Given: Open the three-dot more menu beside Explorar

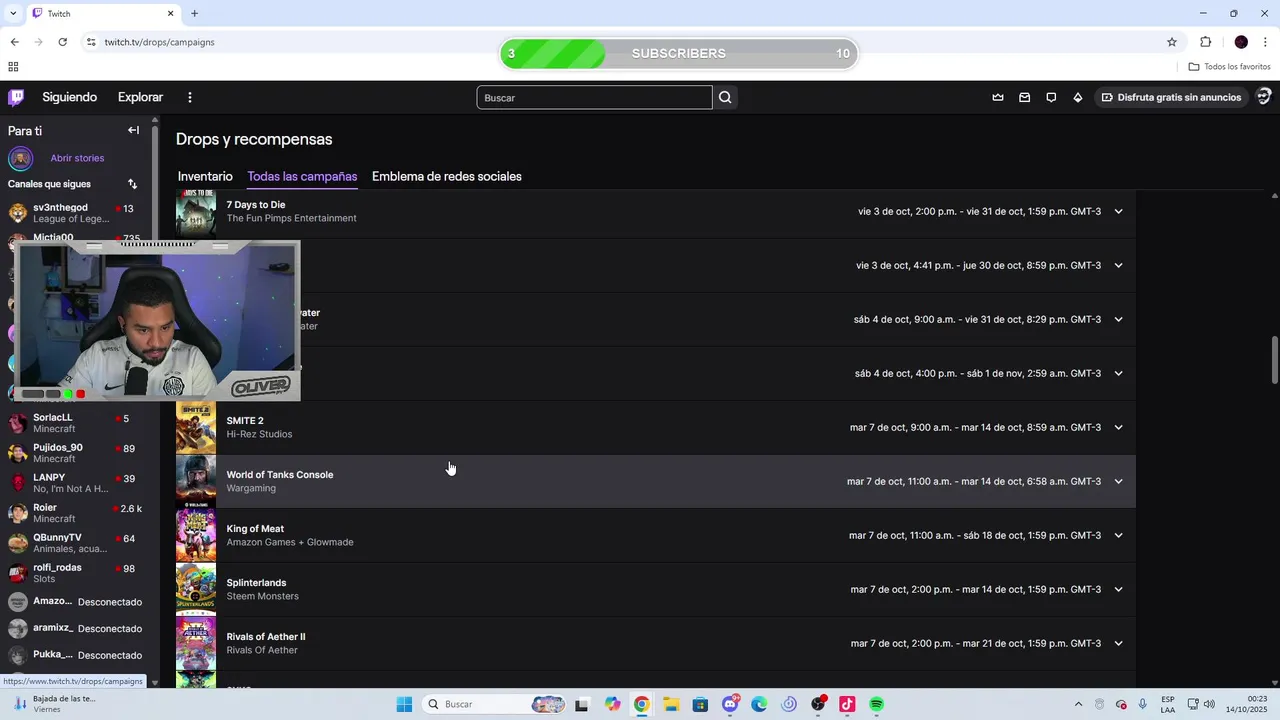Looking at the screenshot, I should [190, 97].
